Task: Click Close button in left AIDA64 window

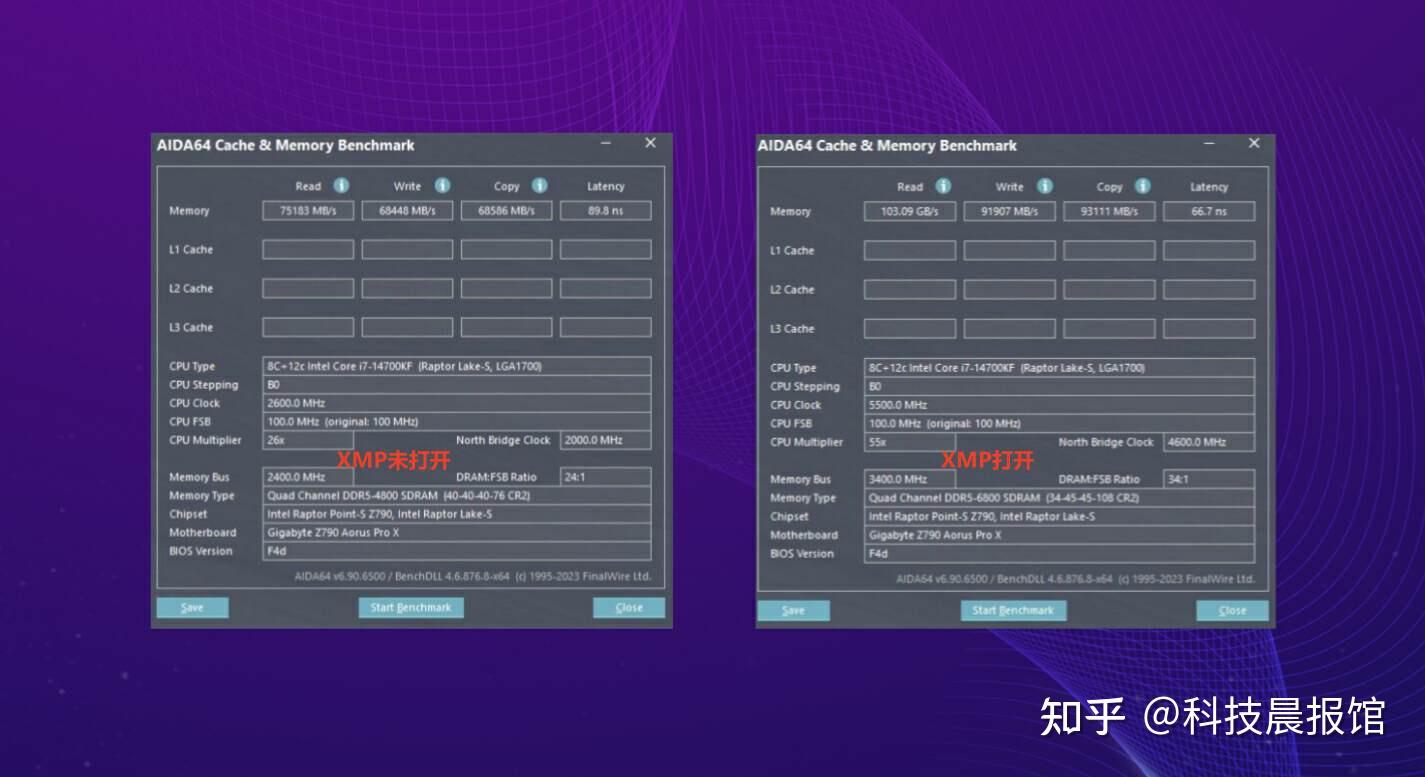Action: pyautogui.click(x=629, y=608)
